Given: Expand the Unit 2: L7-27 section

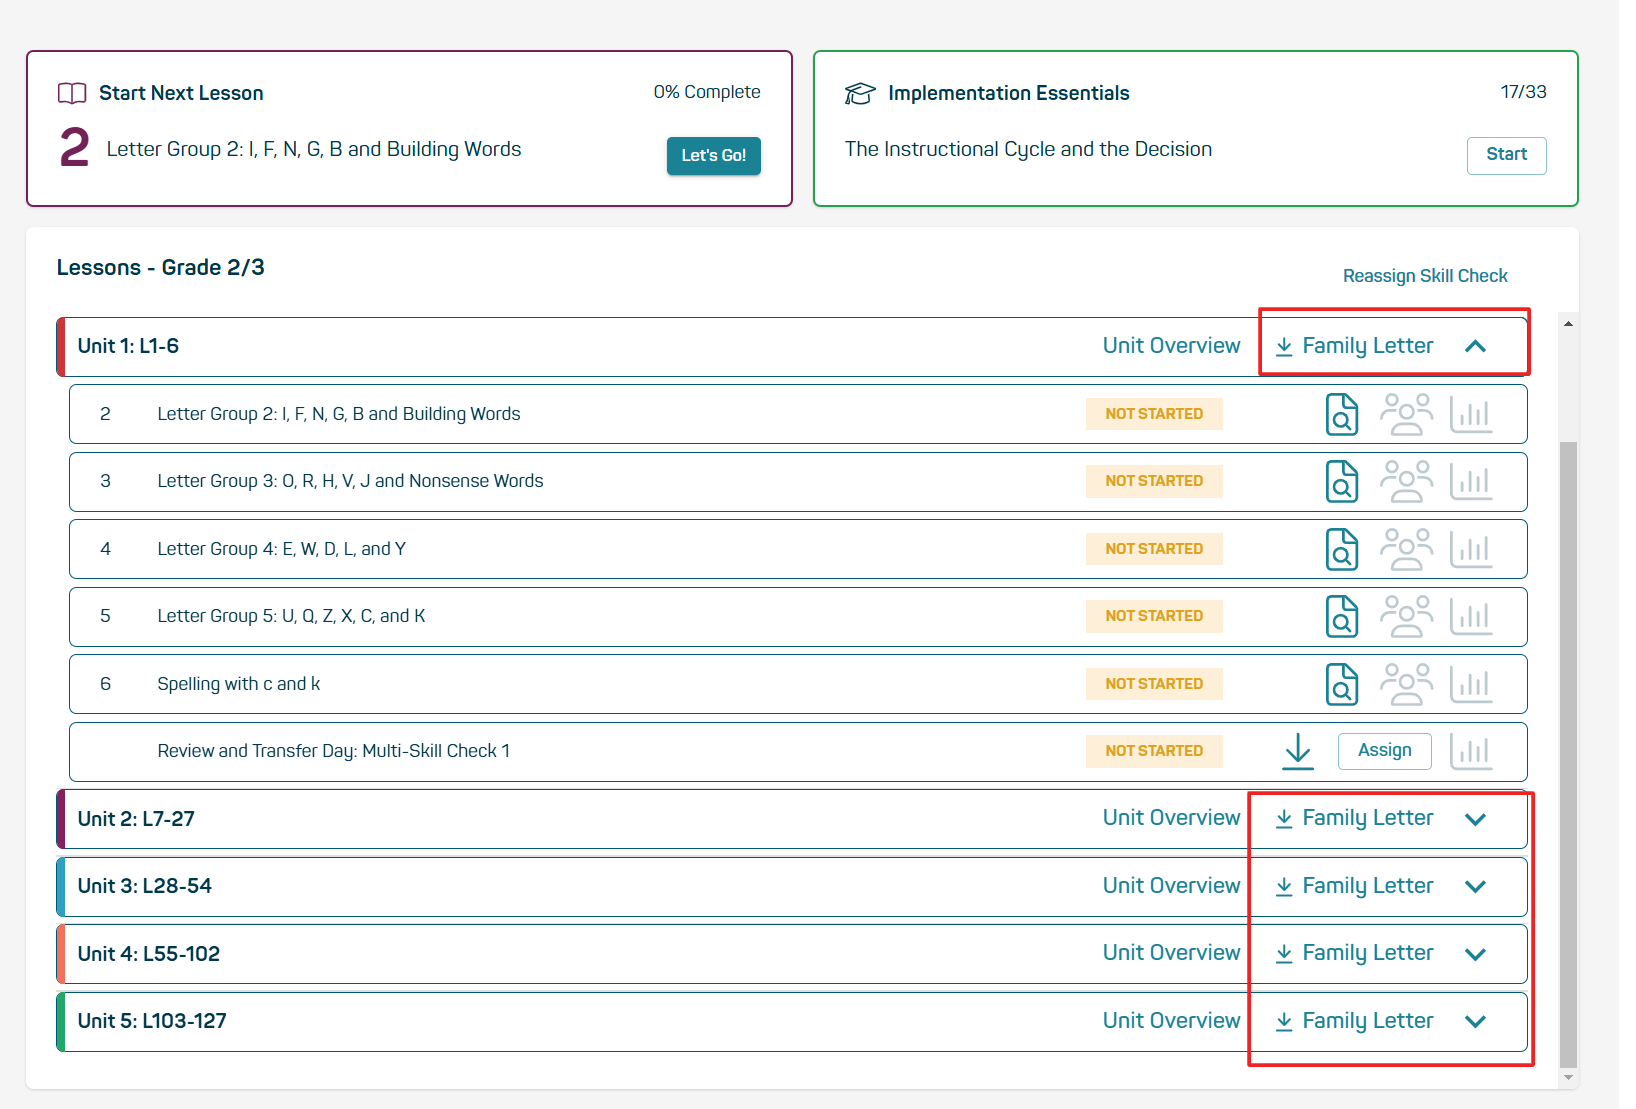Looking at the screenshot, I should tap(1475, 819).
